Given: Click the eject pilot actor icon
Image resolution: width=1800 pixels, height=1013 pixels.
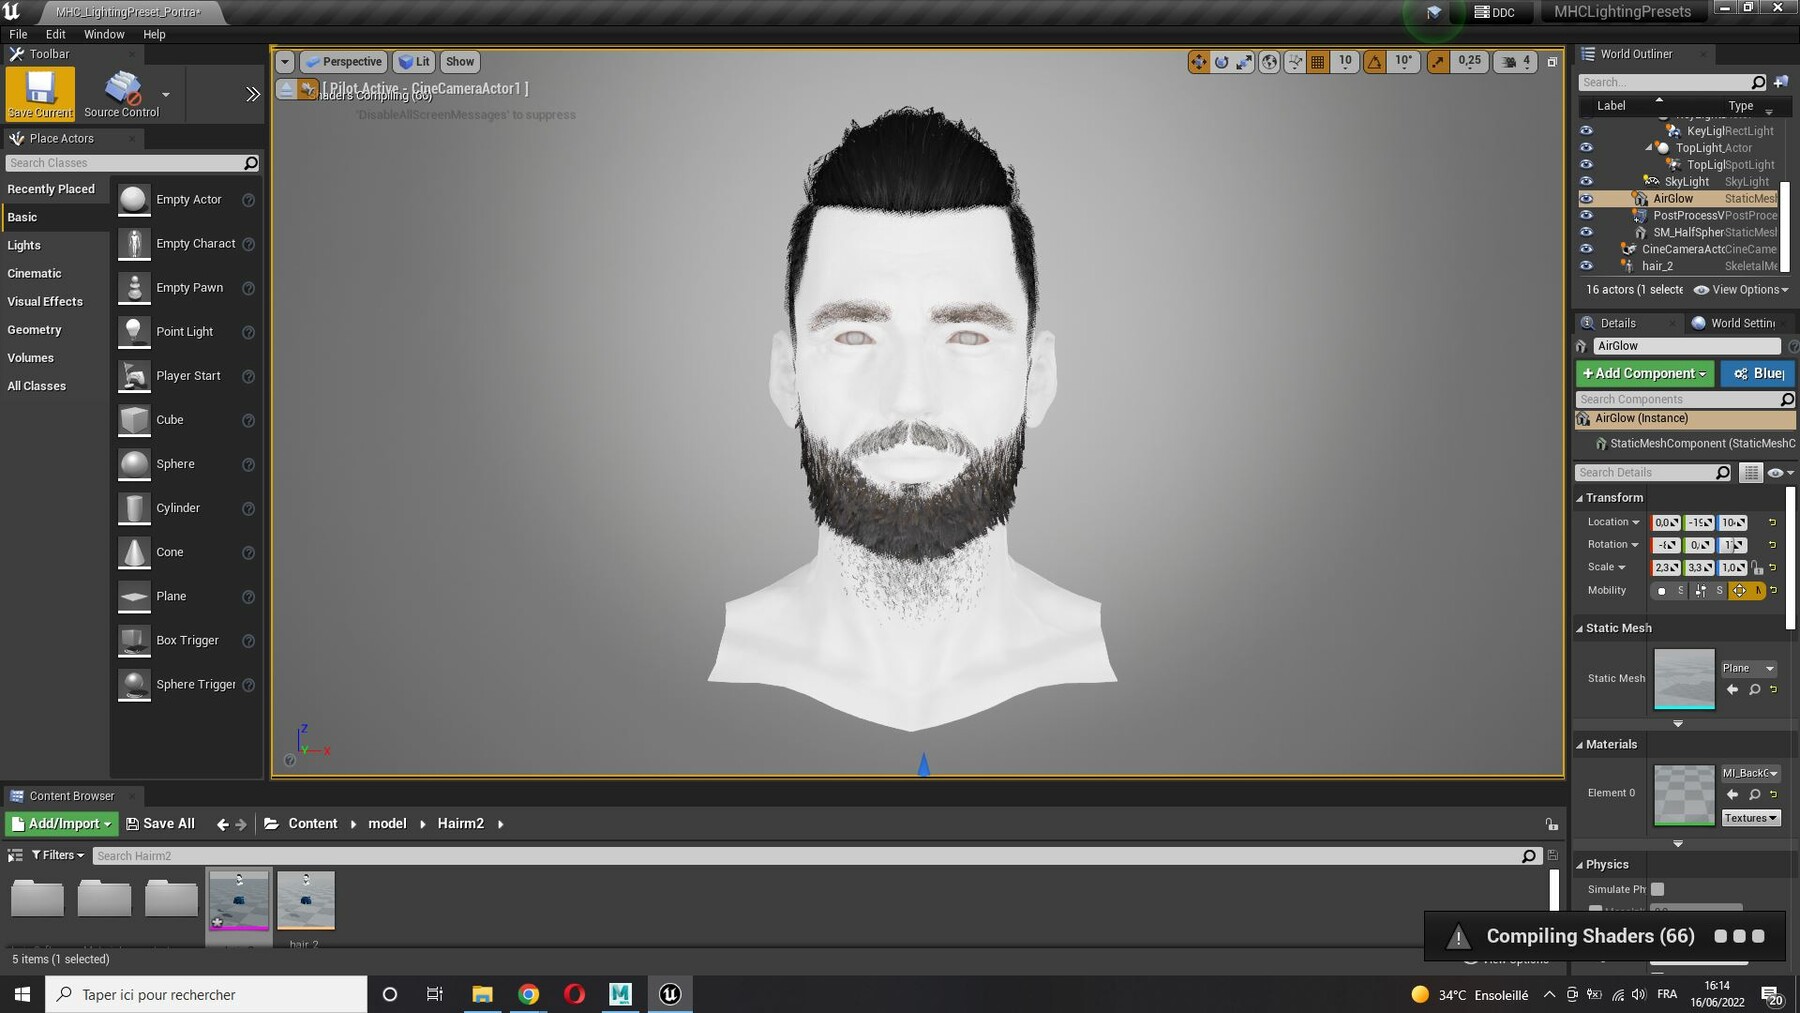Looking at the screenshot, I should [x=286, y=89].
